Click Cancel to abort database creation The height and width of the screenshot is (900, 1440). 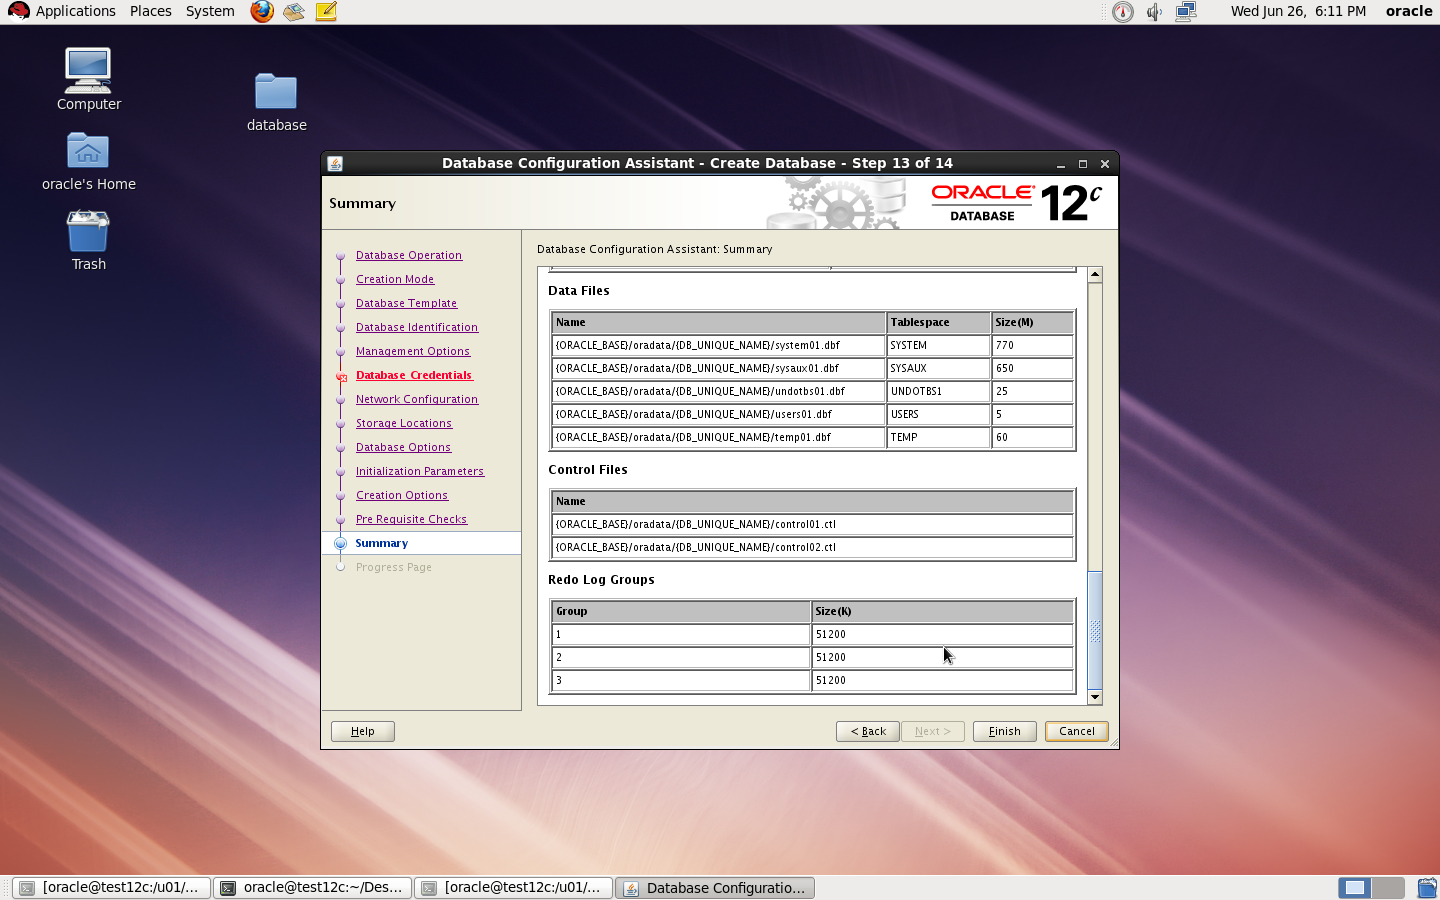[1076, 731]
